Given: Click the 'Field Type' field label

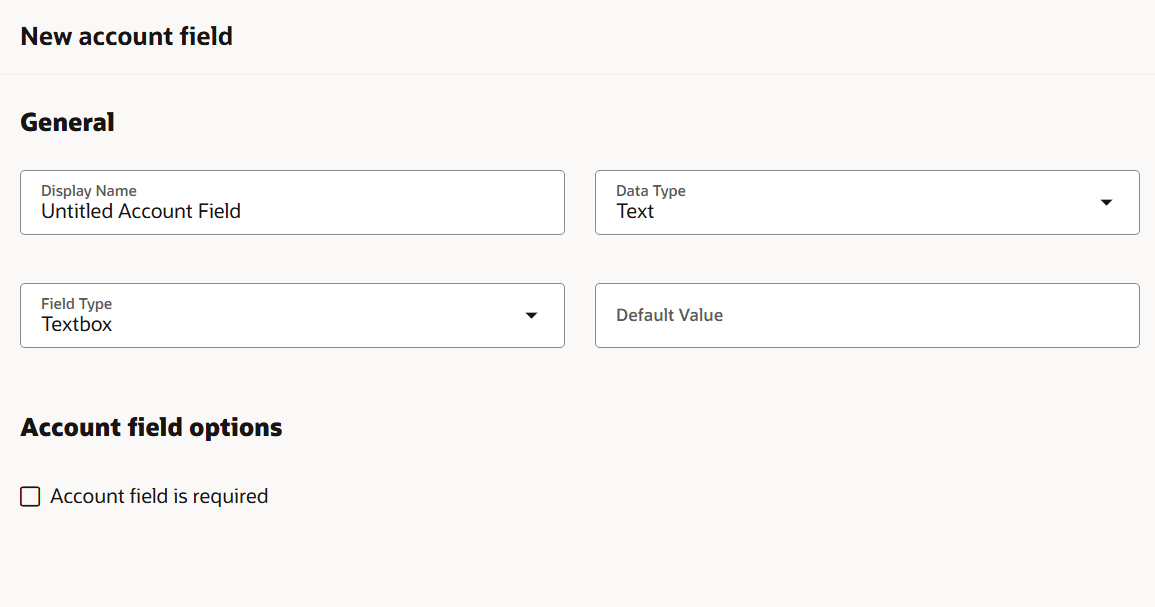Looking at the screenshot, I should pyautogui.click(x=76, y=304).
